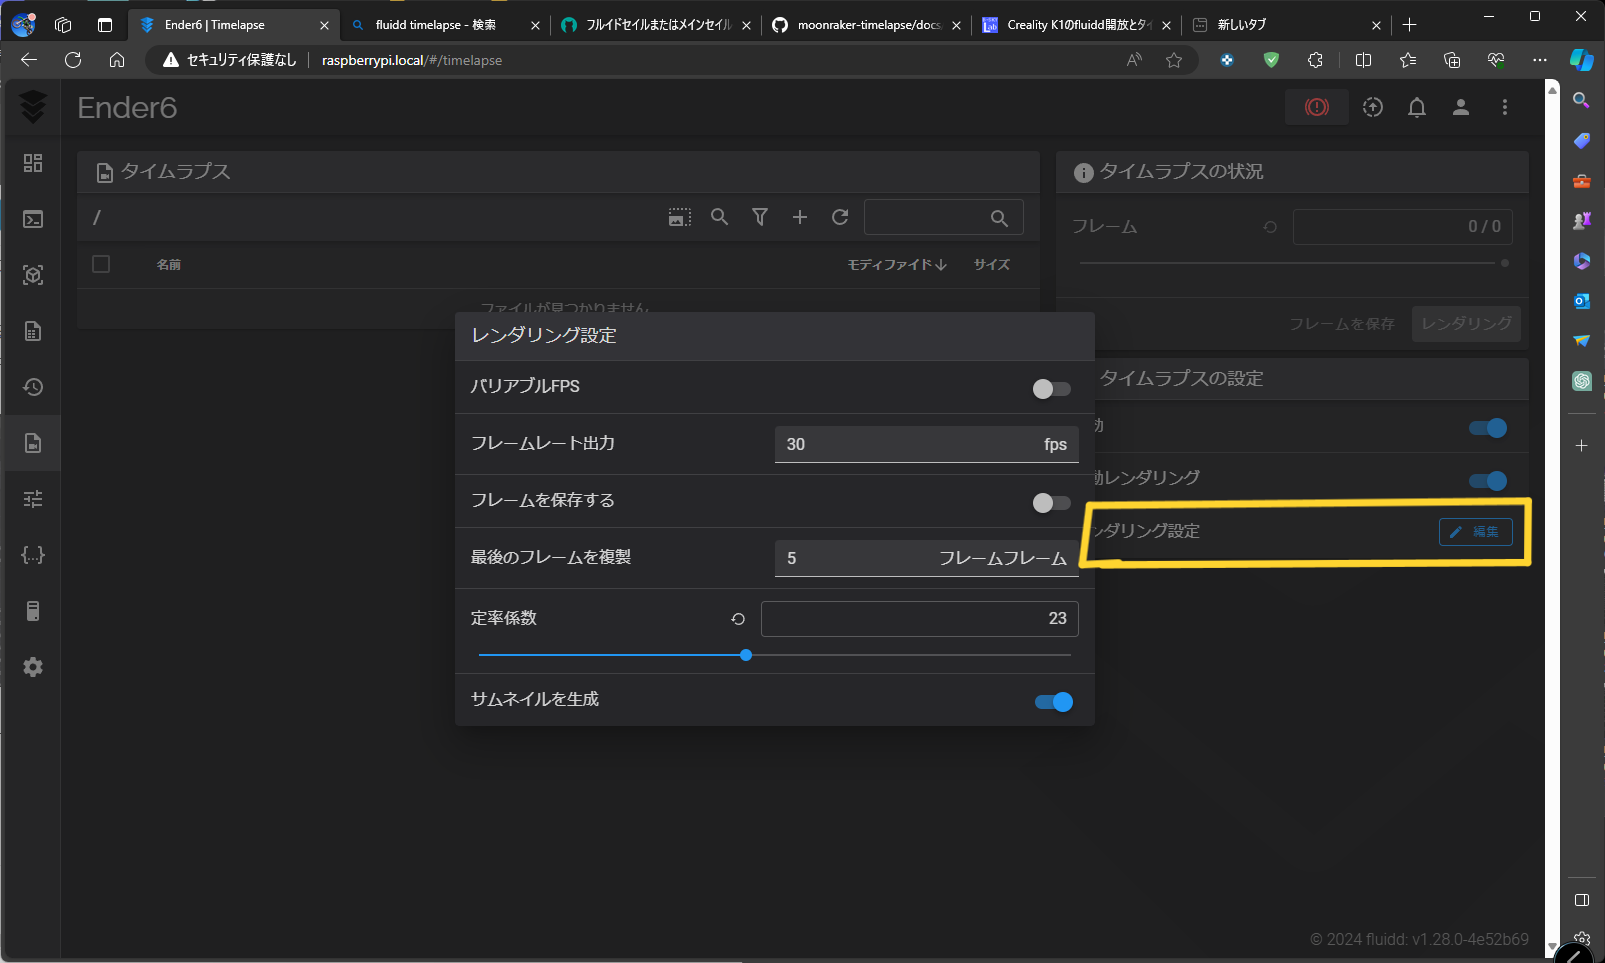Click the 編集 button for レンダリング設定
Screen dimensions: 1605x963
[1475, 532]
